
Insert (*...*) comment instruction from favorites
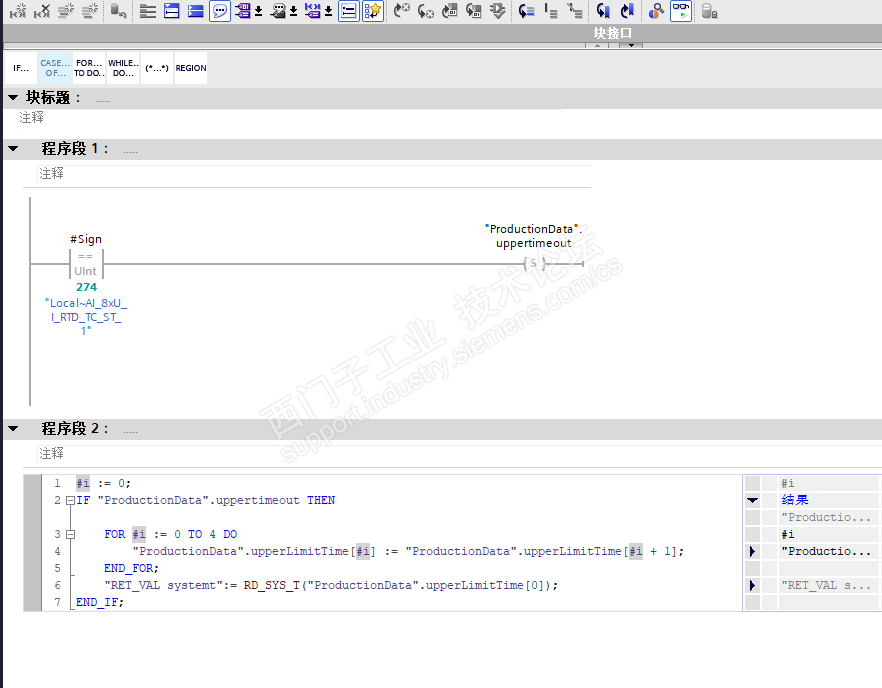pyautogui.click(x=157, y=68)
